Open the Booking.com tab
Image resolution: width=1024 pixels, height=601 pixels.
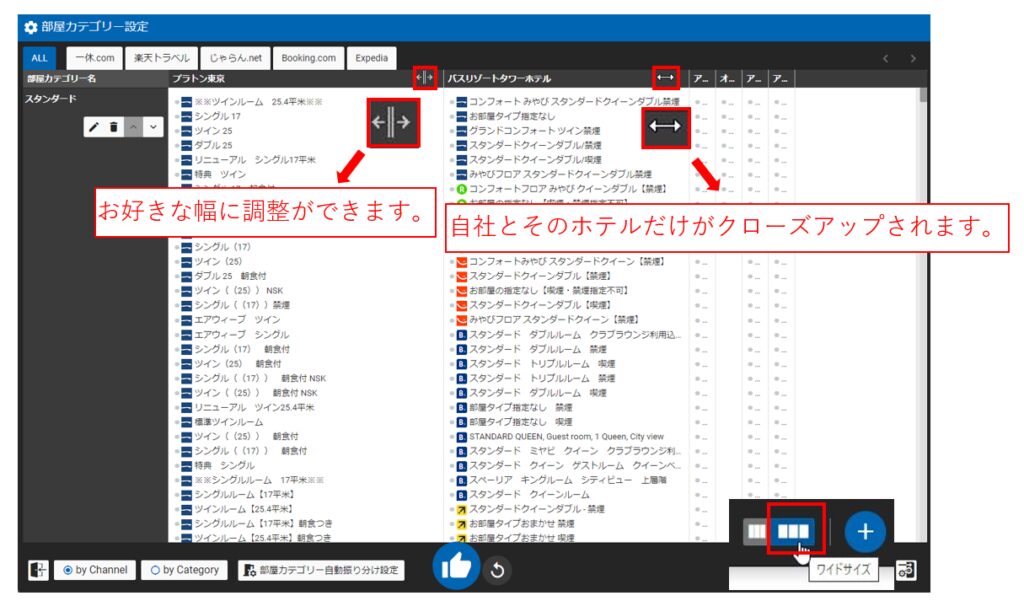point(308,58)
